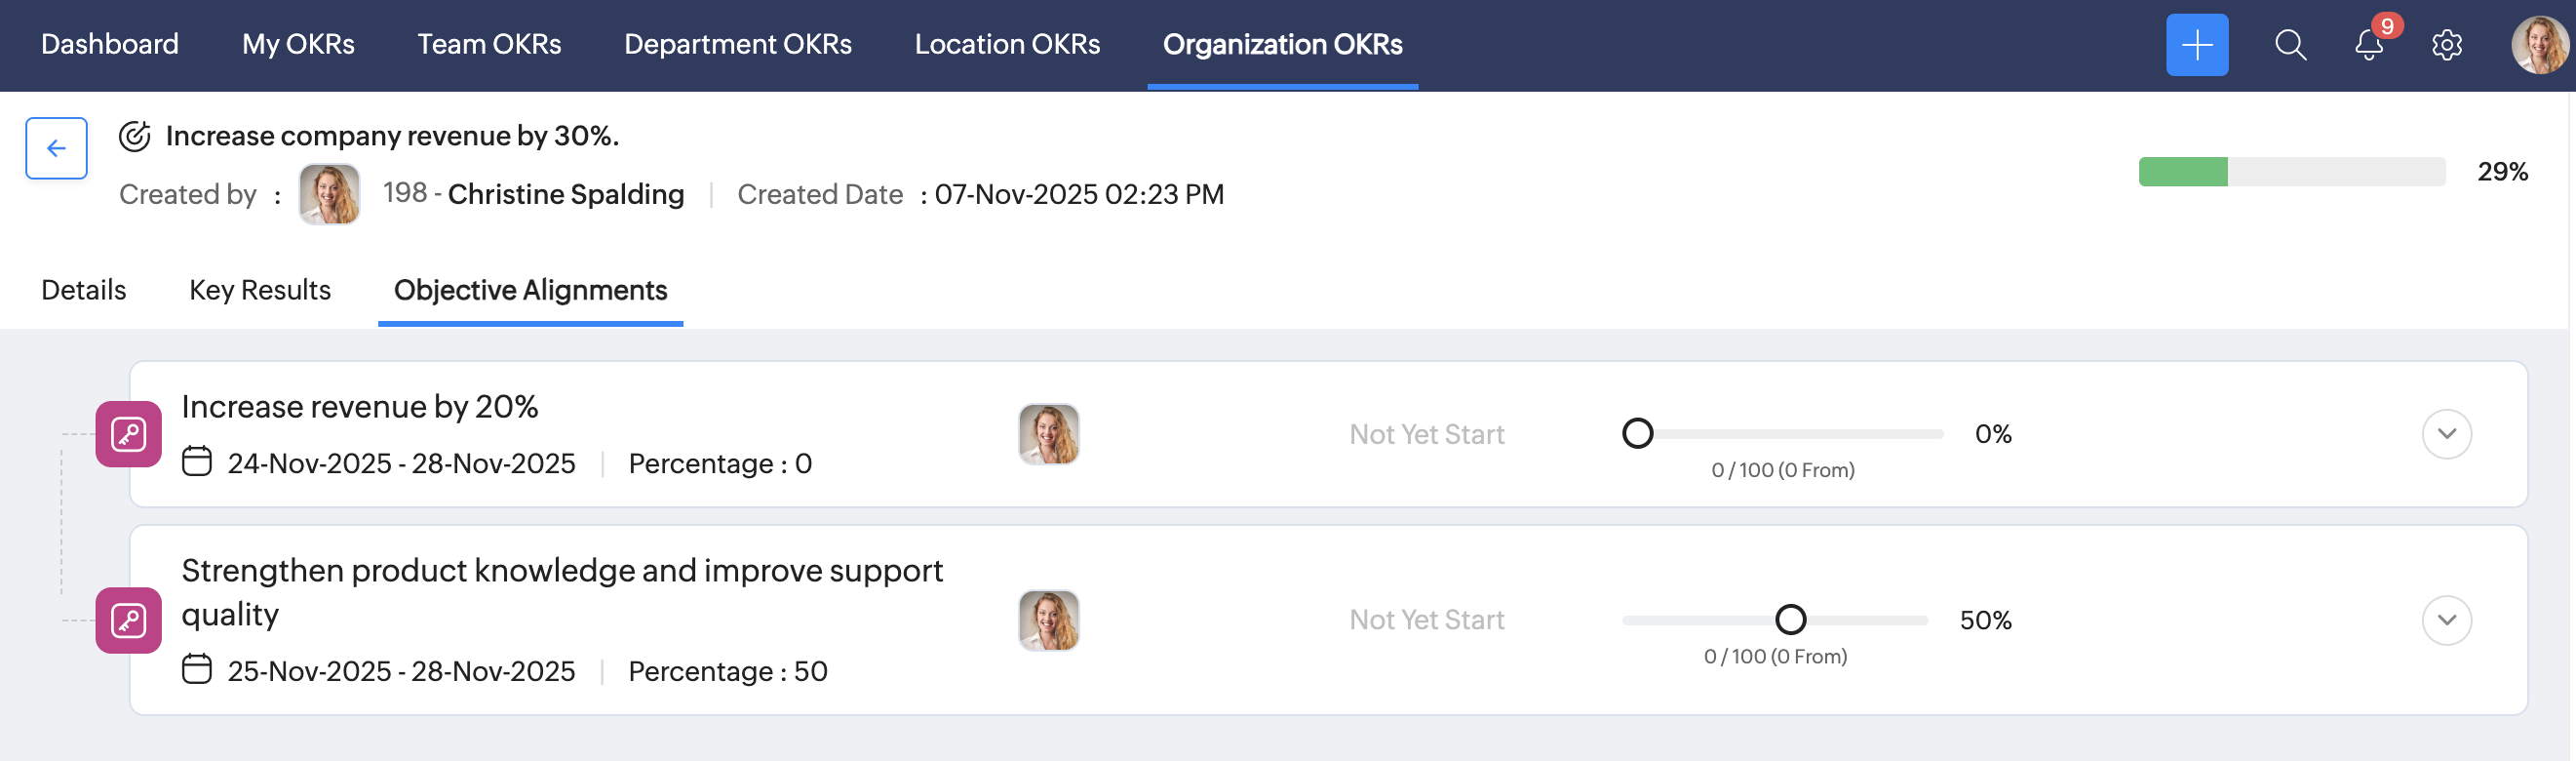Open Team OKRs navigation item
This screenshot has width=2576, height=761.
coord(489,44)
